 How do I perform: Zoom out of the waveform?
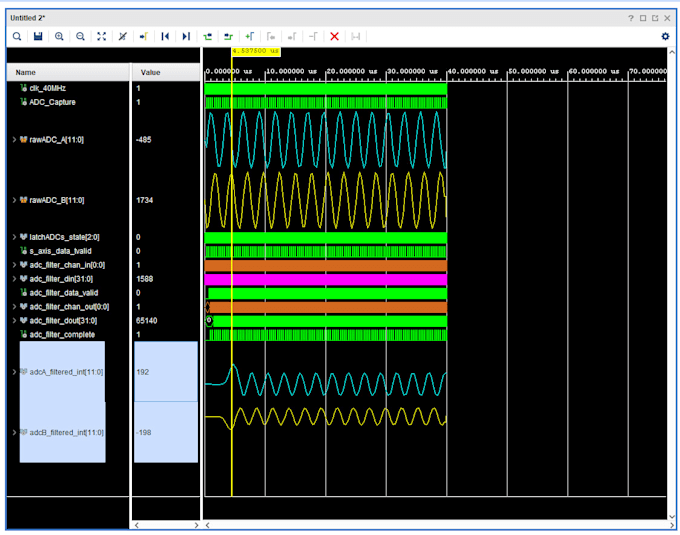pyautogui.click(x=80, y=36)
